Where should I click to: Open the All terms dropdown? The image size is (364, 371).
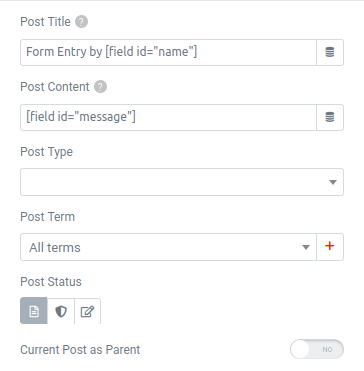click(168, 247)
